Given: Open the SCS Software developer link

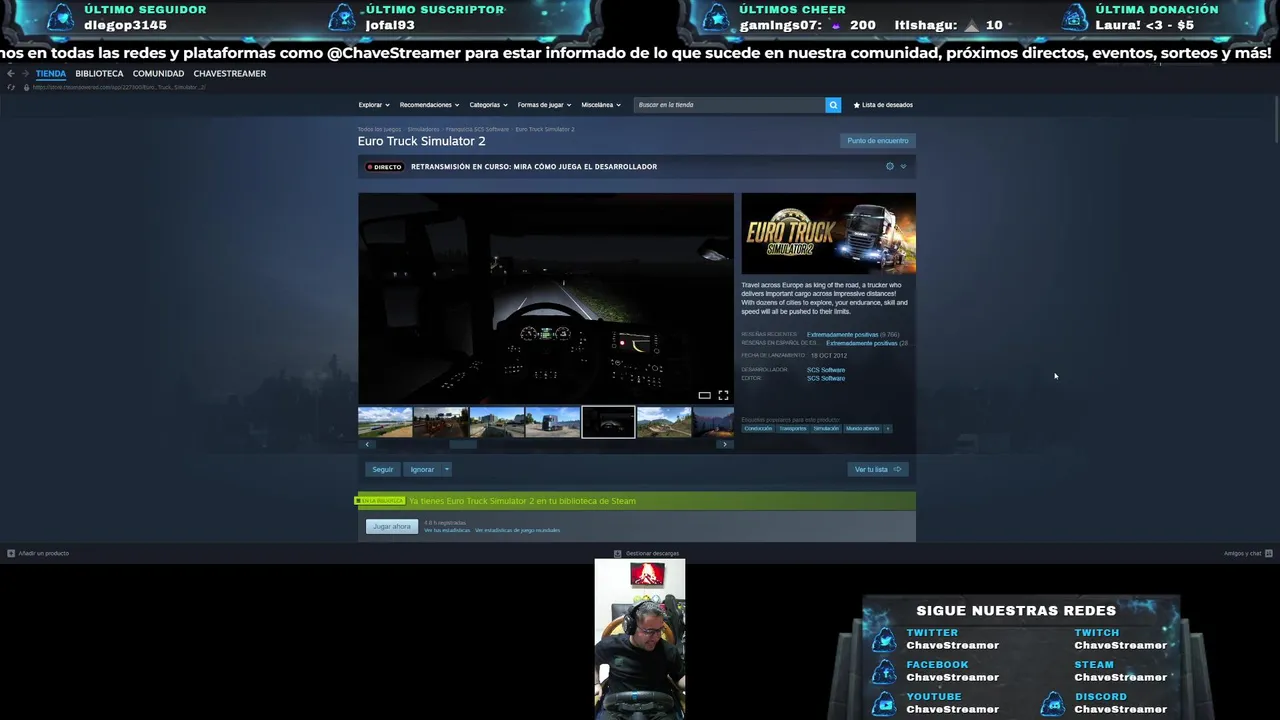Looking at the screenshot, I should (826, 370).
